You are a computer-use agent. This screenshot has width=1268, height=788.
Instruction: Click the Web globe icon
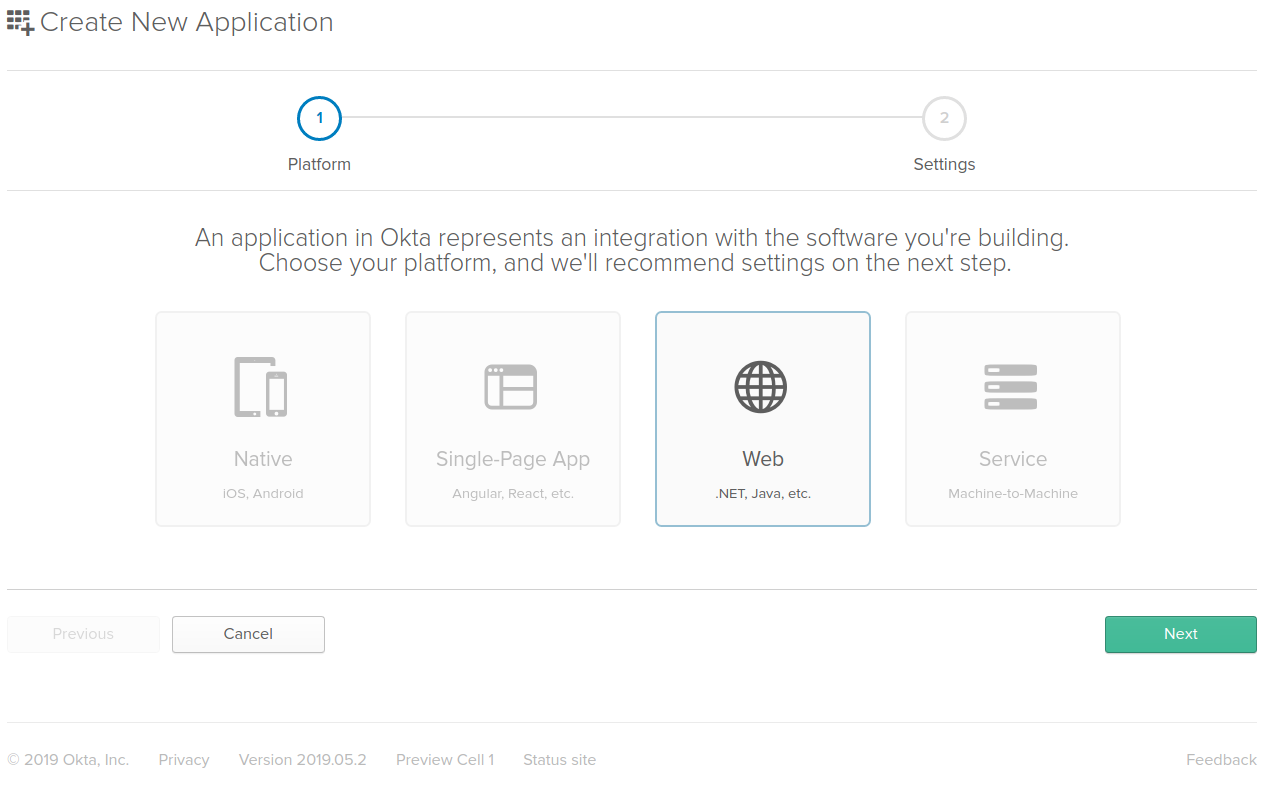pos(761,387)
